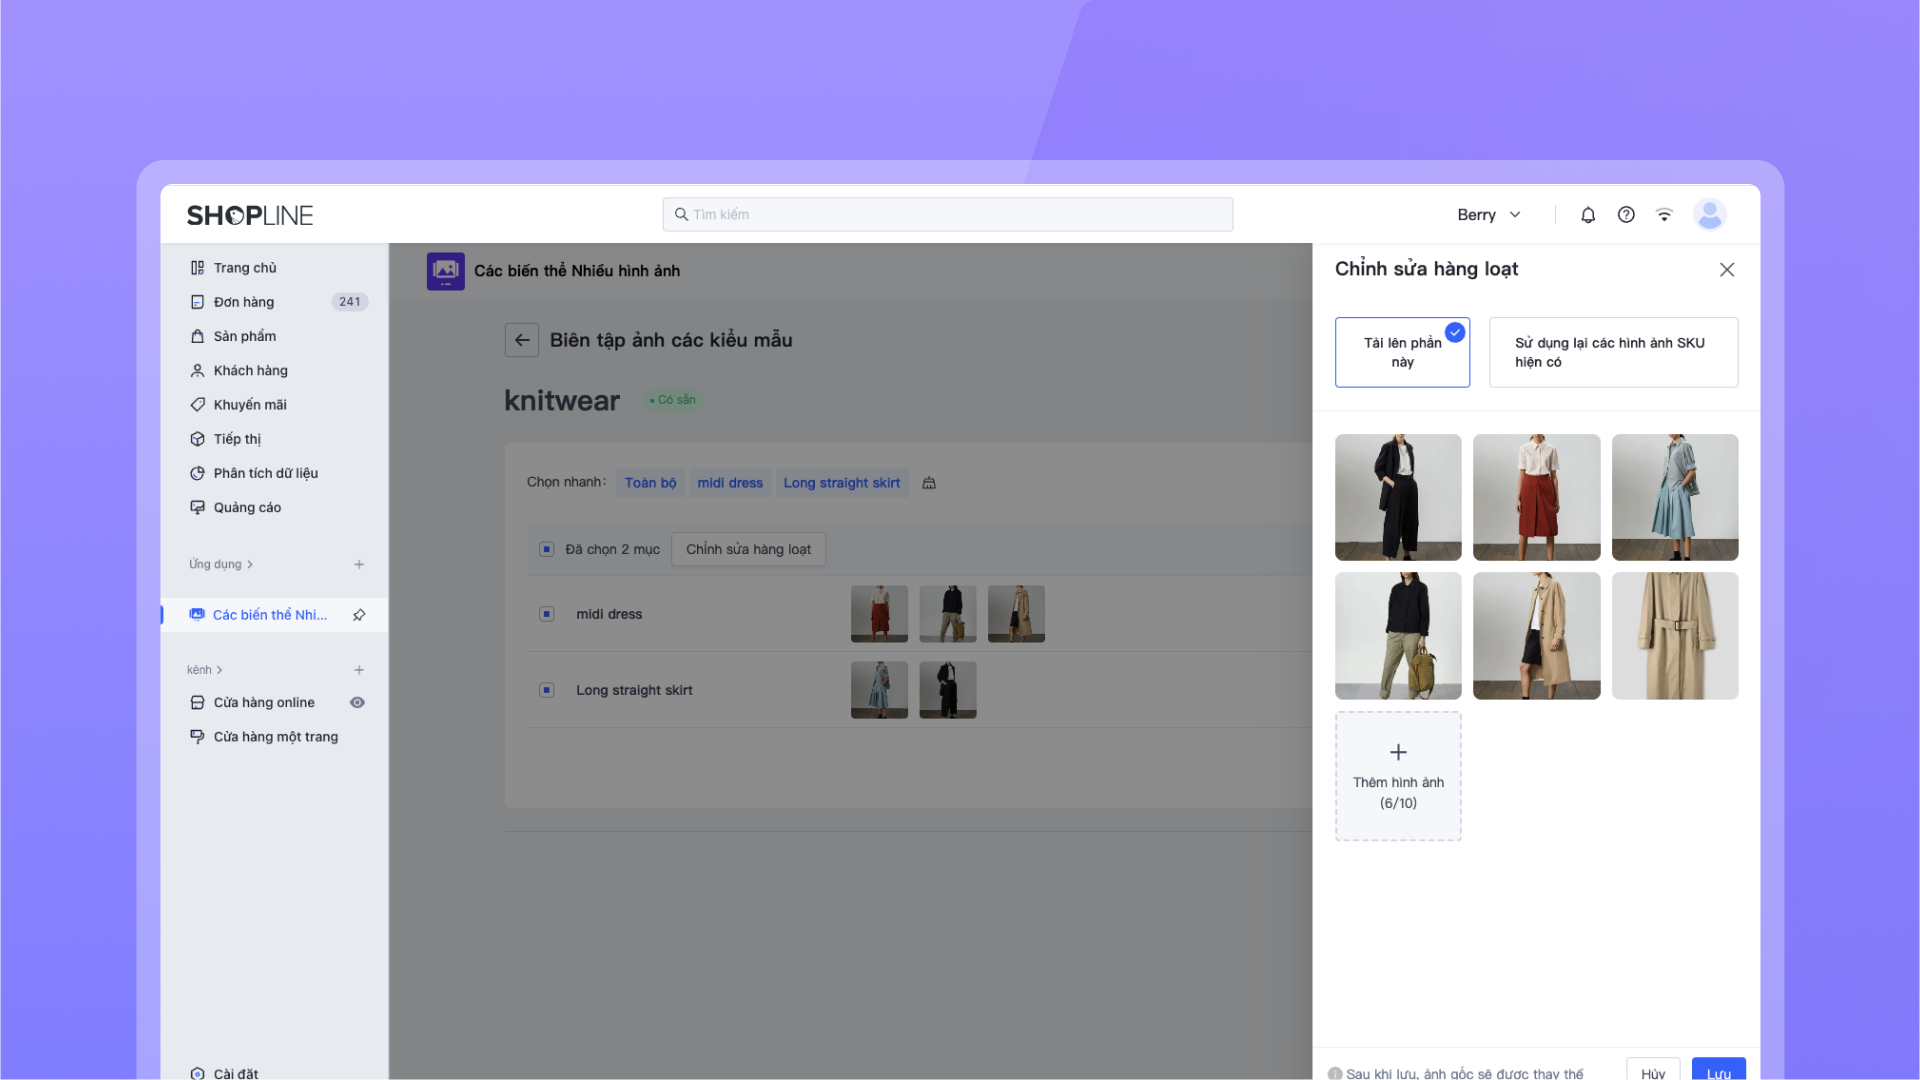Click the Thêm hình ảnh upload tile

coord(1398,776)
